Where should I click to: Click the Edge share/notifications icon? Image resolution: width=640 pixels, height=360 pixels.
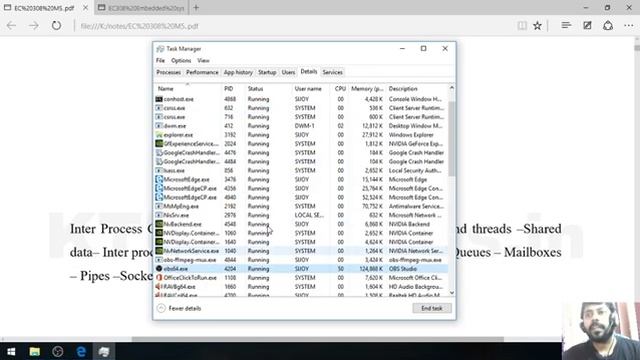pos(608,26)
